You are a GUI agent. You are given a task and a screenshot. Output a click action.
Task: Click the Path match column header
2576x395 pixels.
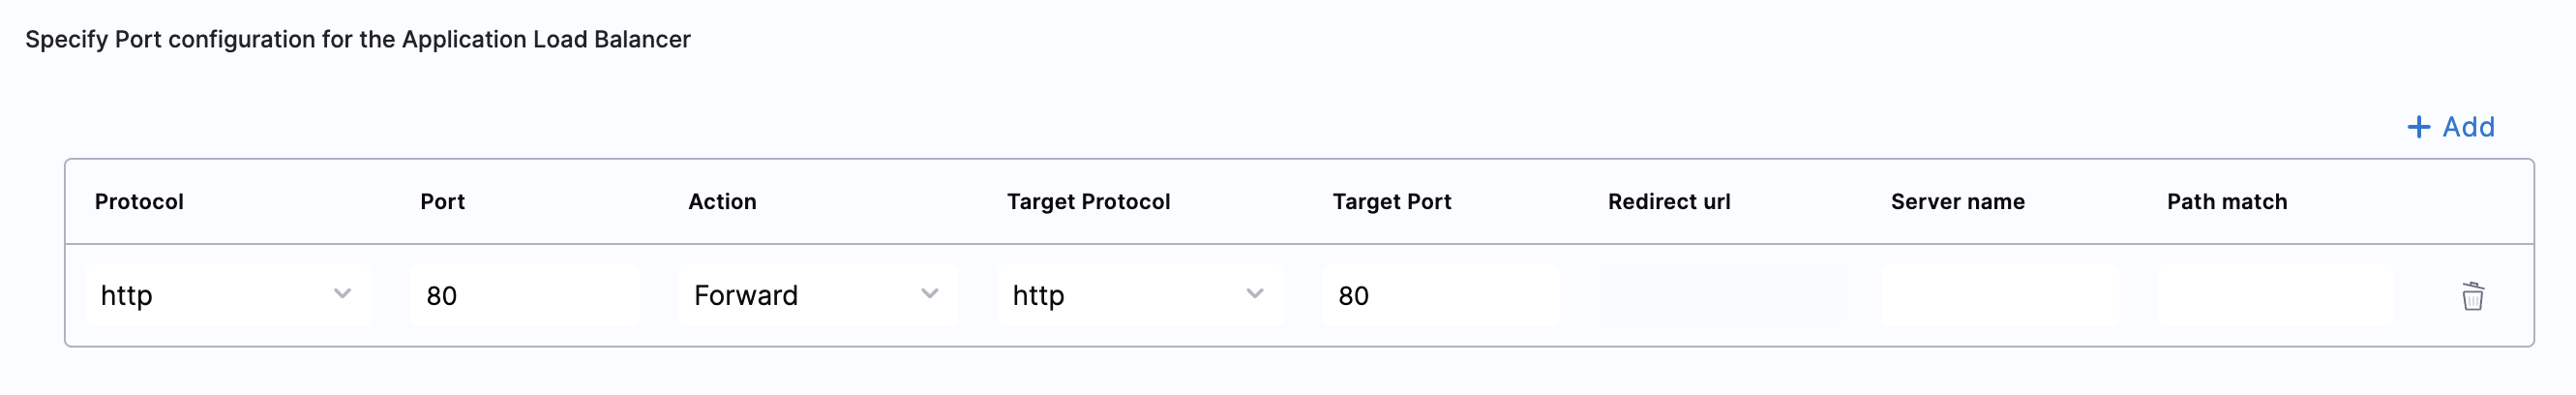coord(2226,202)
